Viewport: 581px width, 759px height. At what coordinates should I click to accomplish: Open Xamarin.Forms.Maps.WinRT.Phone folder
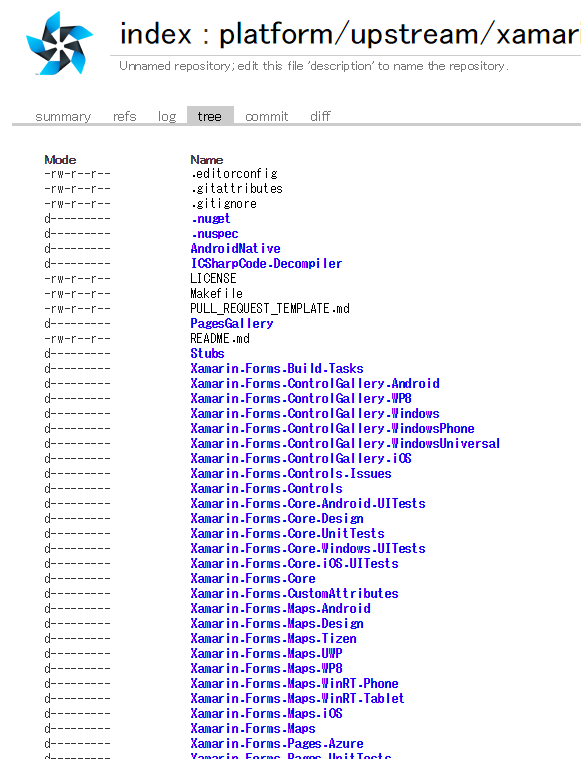point(294,683)
